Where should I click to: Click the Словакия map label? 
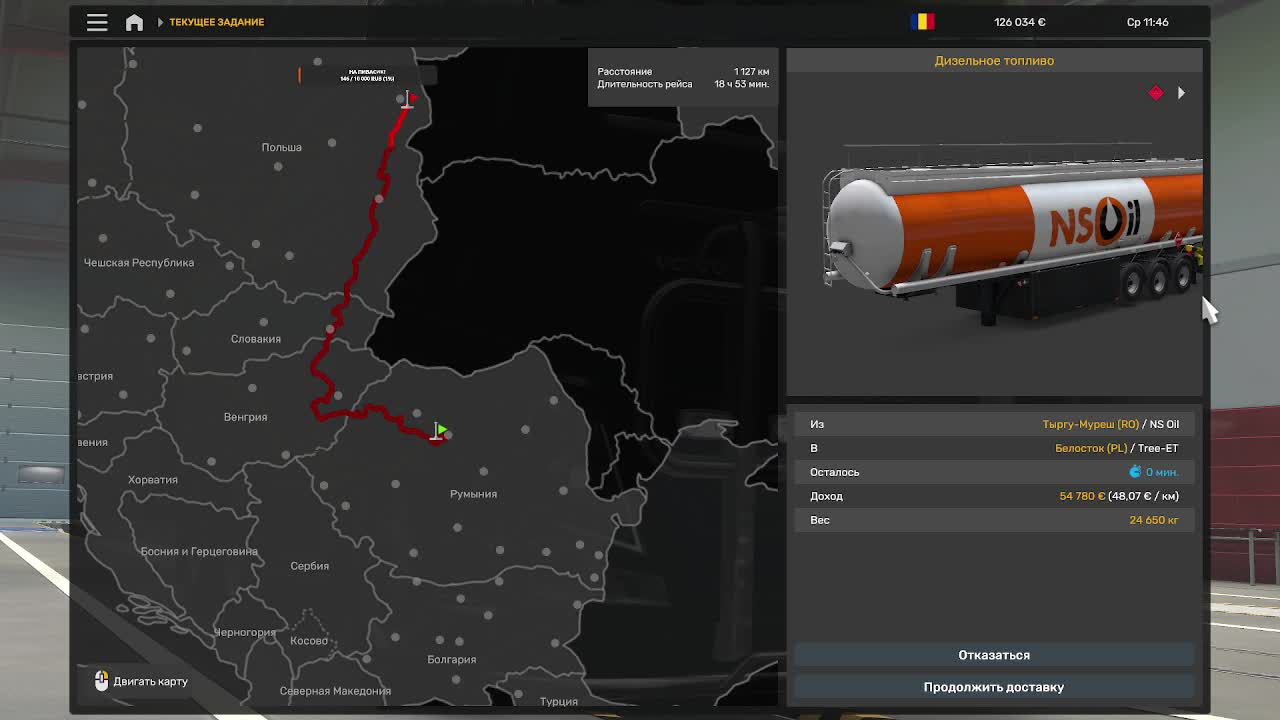pyautogui.click(x=255, y=339)
